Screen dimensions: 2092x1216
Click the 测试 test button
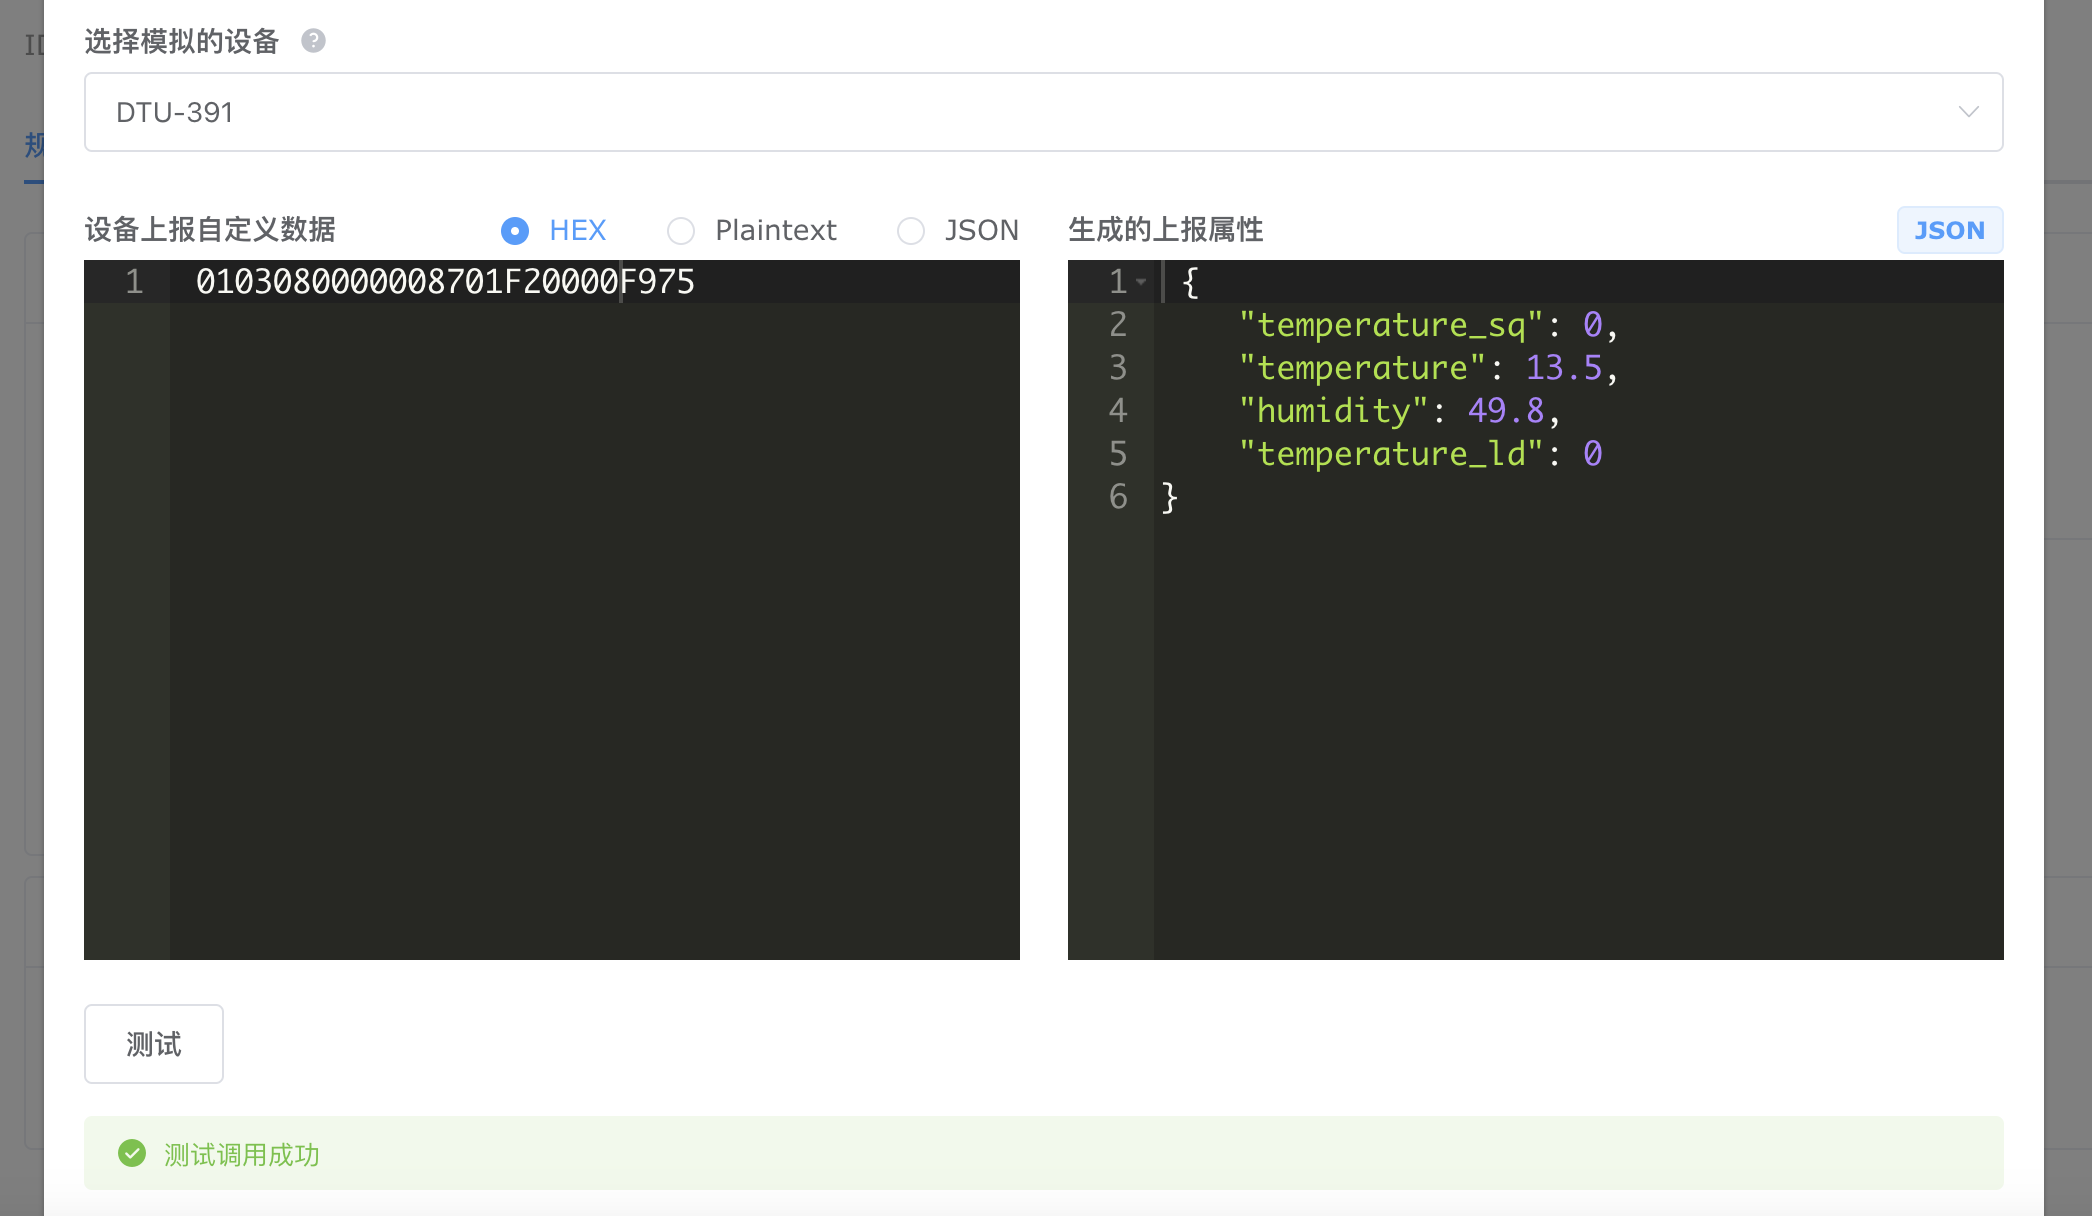point(154,1044)
